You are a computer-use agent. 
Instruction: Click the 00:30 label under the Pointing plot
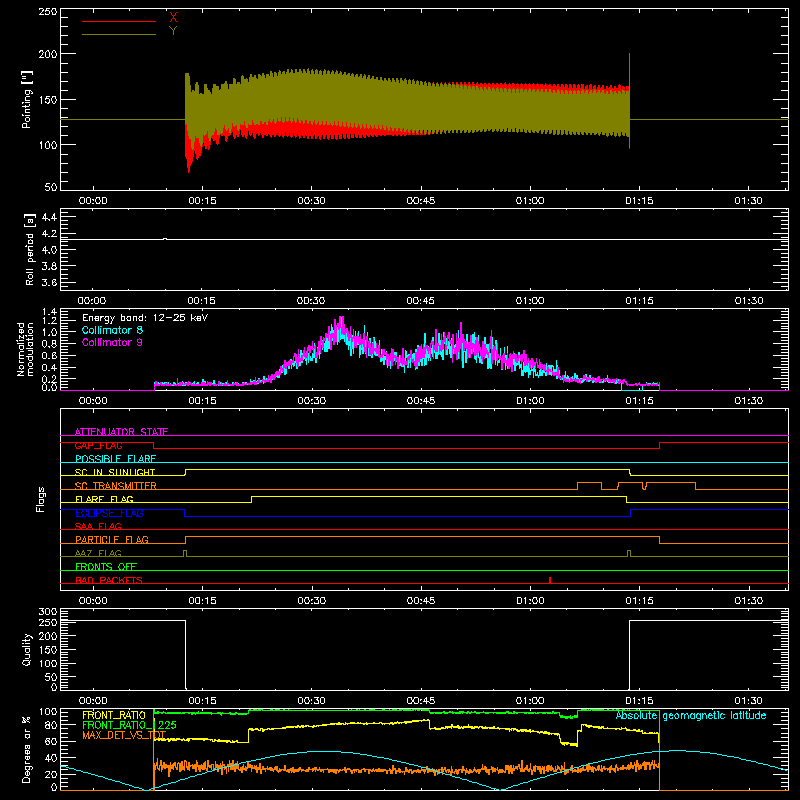pos(311,201)
